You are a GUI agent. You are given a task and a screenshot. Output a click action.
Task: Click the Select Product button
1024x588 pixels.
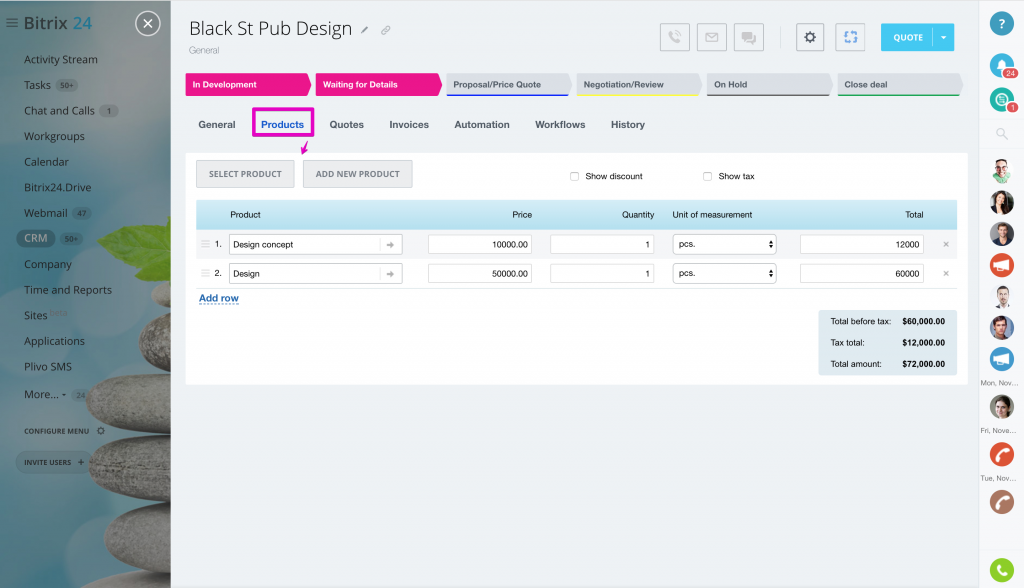(x=245, y=174)
